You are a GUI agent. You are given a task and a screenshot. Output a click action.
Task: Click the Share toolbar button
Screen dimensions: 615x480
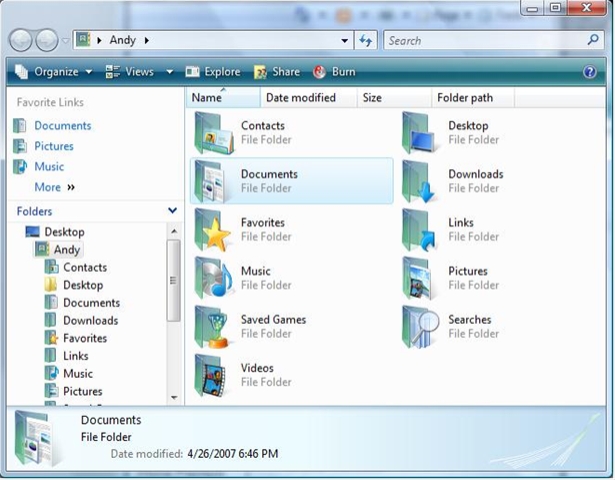pyautogui.click(x=277, y=72)
